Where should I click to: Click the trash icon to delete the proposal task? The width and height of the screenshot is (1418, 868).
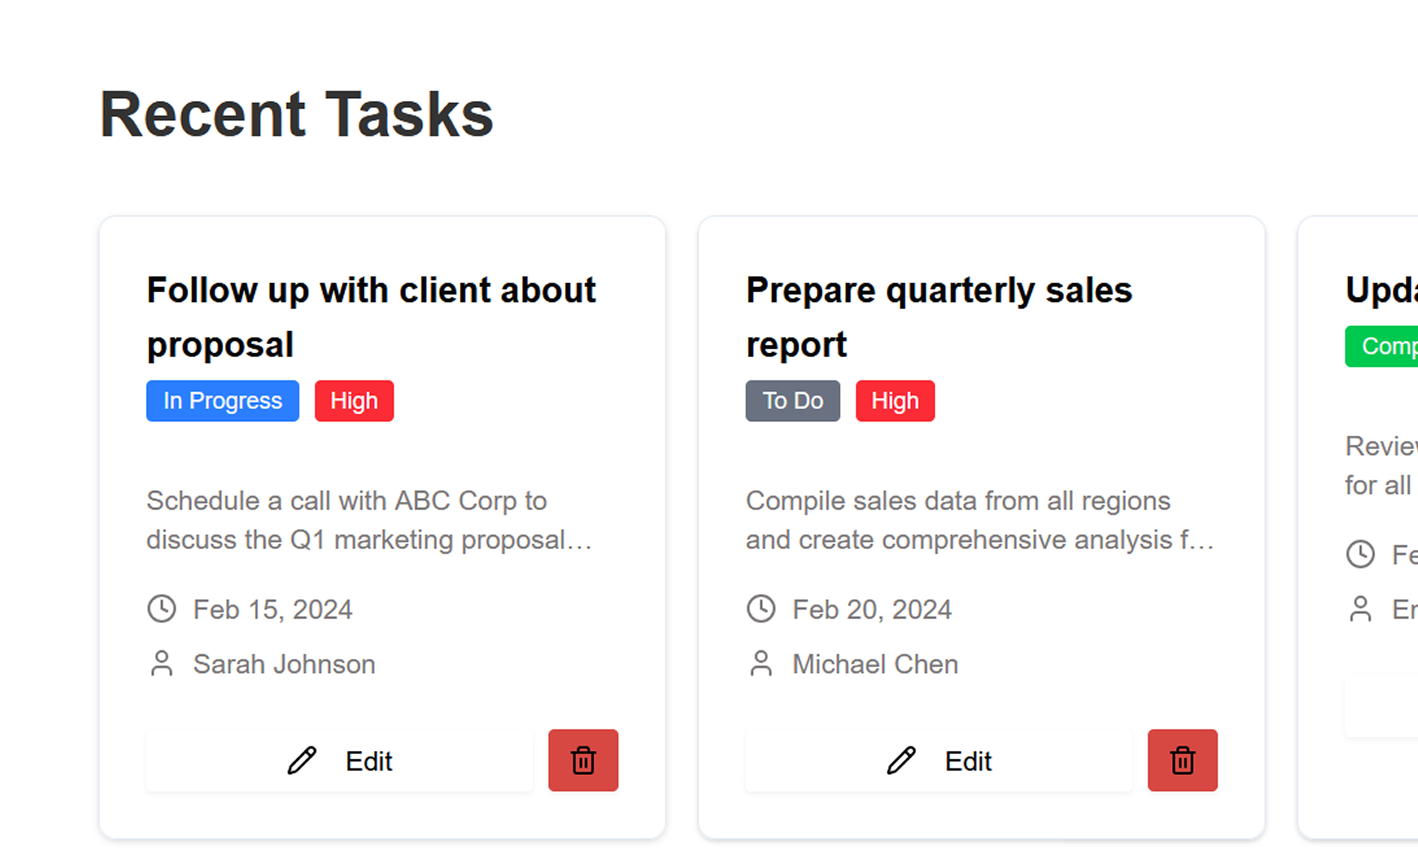coord(583,760)
